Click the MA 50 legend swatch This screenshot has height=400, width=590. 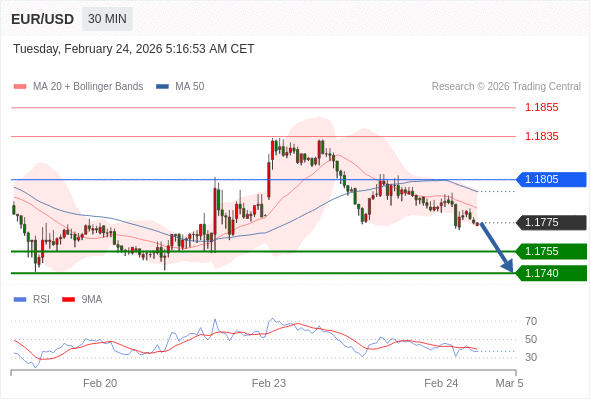click(x=162, y=87)
